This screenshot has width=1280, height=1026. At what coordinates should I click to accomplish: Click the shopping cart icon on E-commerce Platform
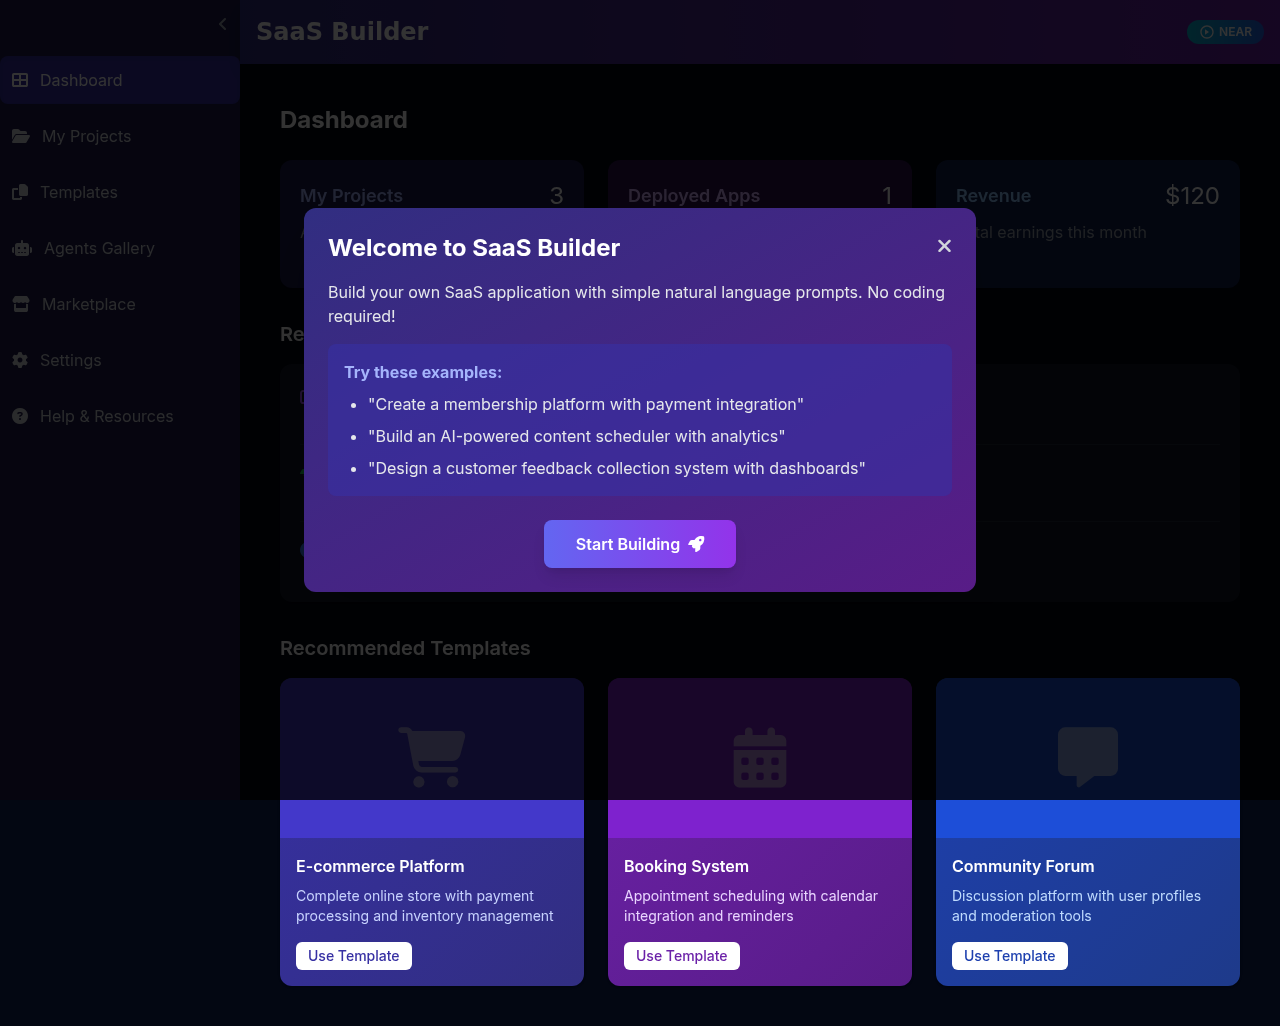tap(431, 757)
